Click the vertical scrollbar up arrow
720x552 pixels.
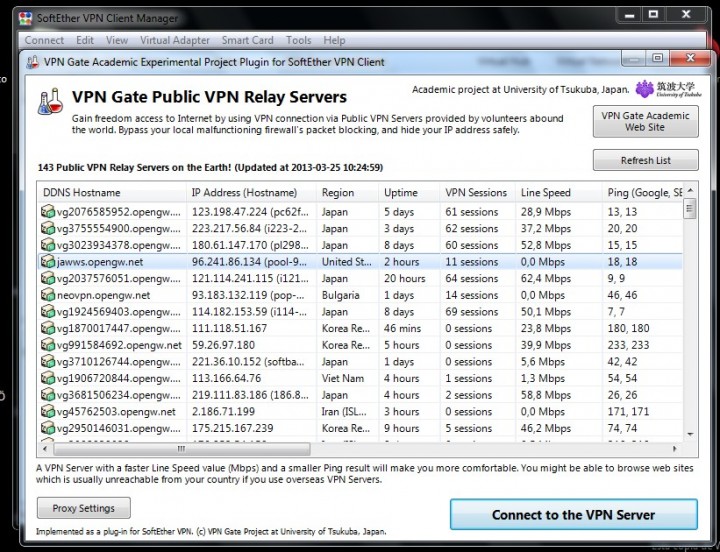pos(690,190)
